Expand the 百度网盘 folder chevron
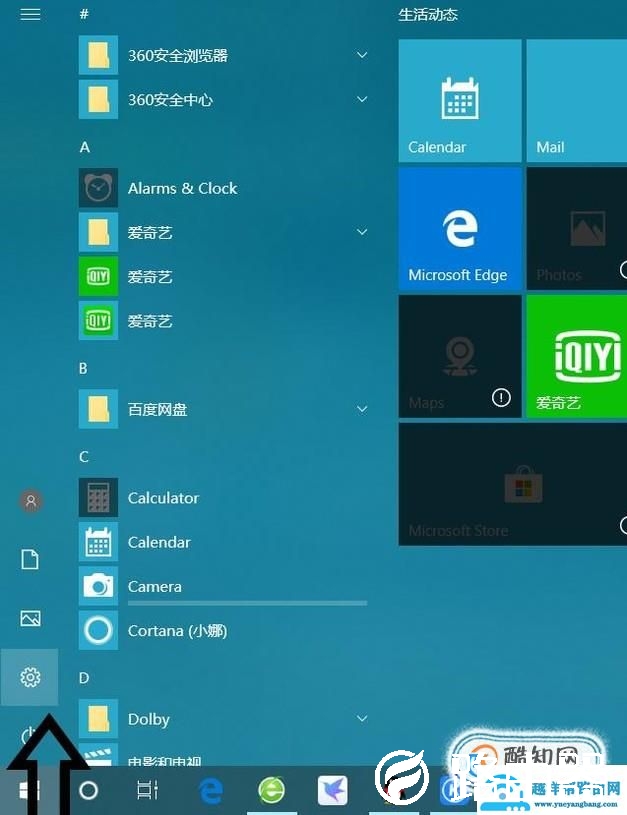627x815 pixels. [362, 409]
